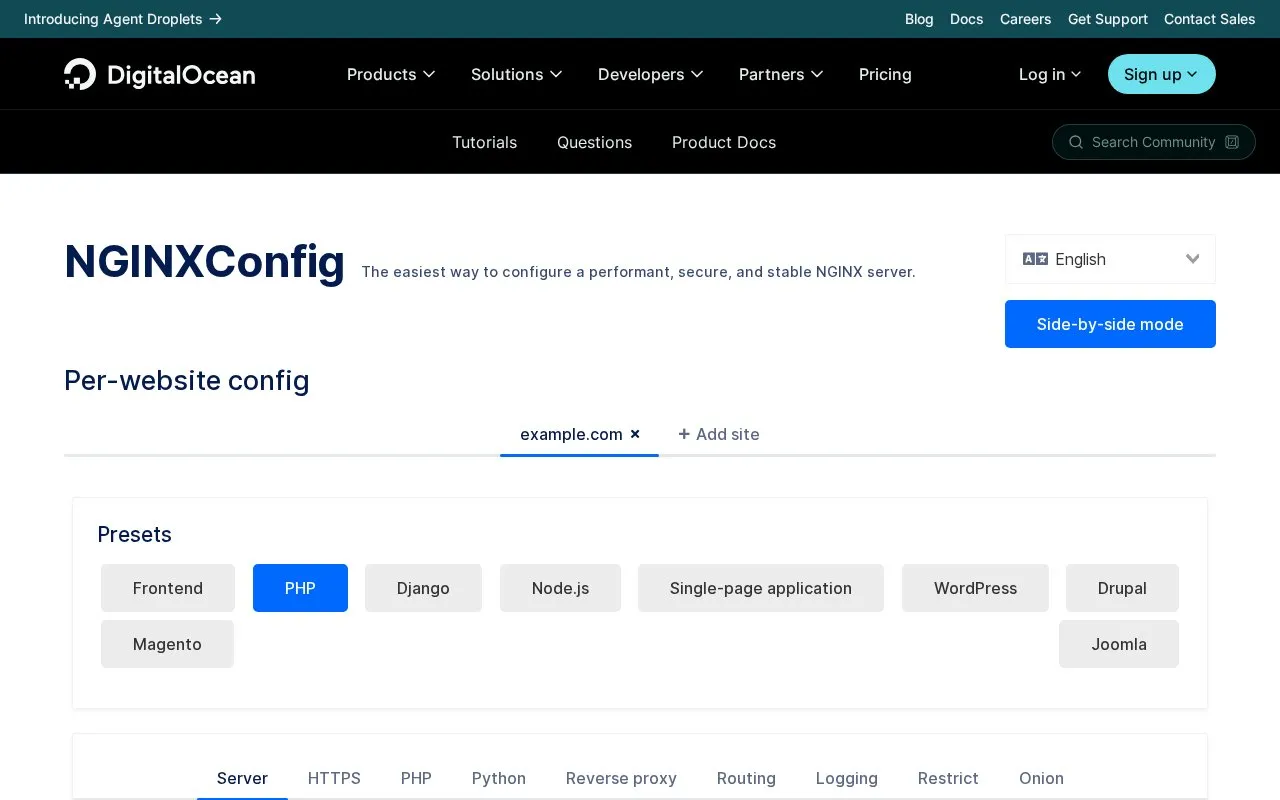Click Contact Sales
The width and height of the screenshot is (1280, 800).
[x=1209, y=19]
